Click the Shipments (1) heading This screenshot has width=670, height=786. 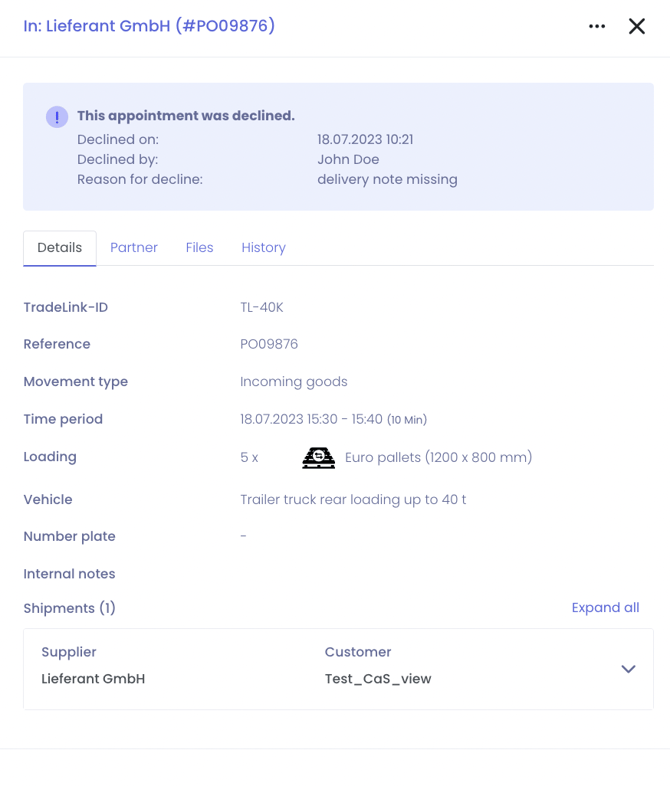(x=70, y=608)
